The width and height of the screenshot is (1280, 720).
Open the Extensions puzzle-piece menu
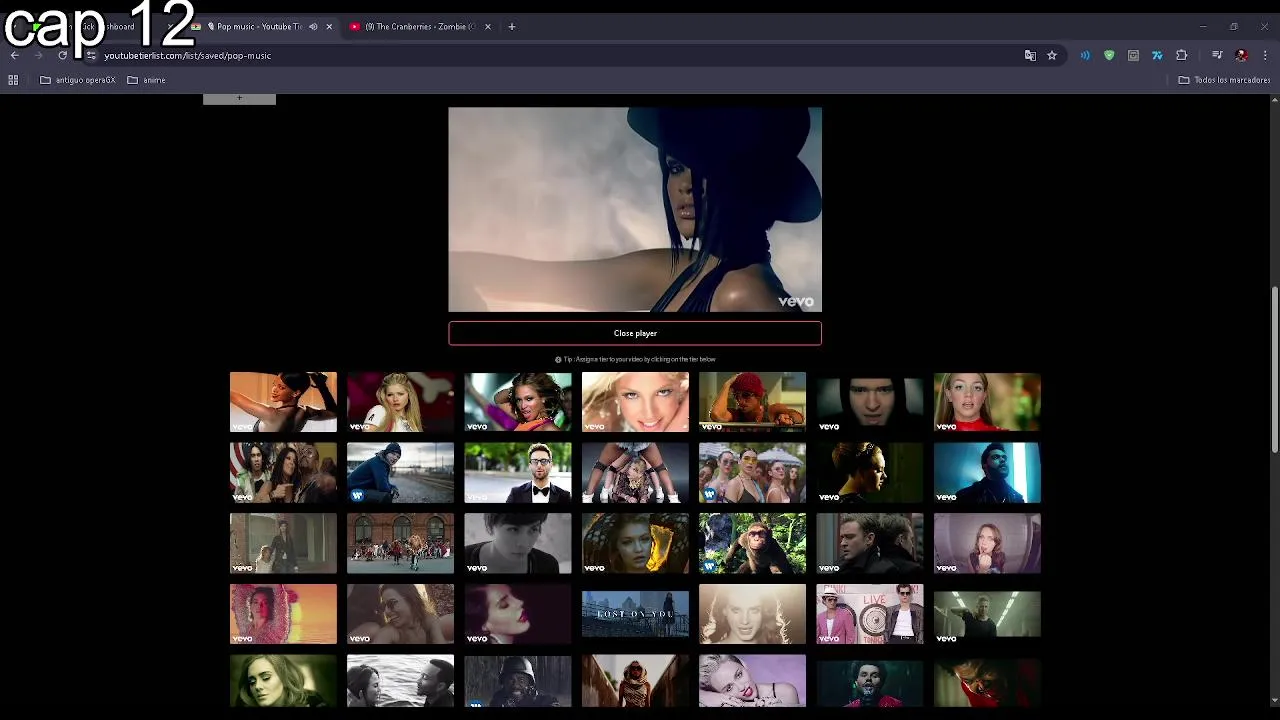pos(1181,56)
